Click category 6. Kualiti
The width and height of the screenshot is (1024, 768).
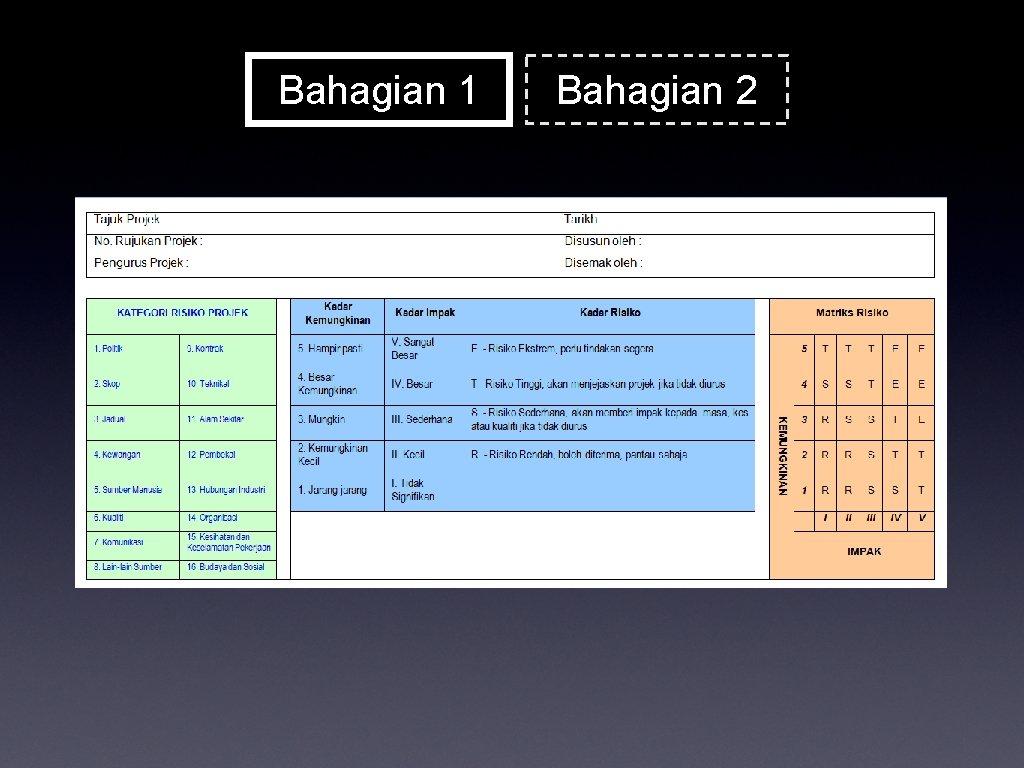pyautogui.click(x=108, y=518)
